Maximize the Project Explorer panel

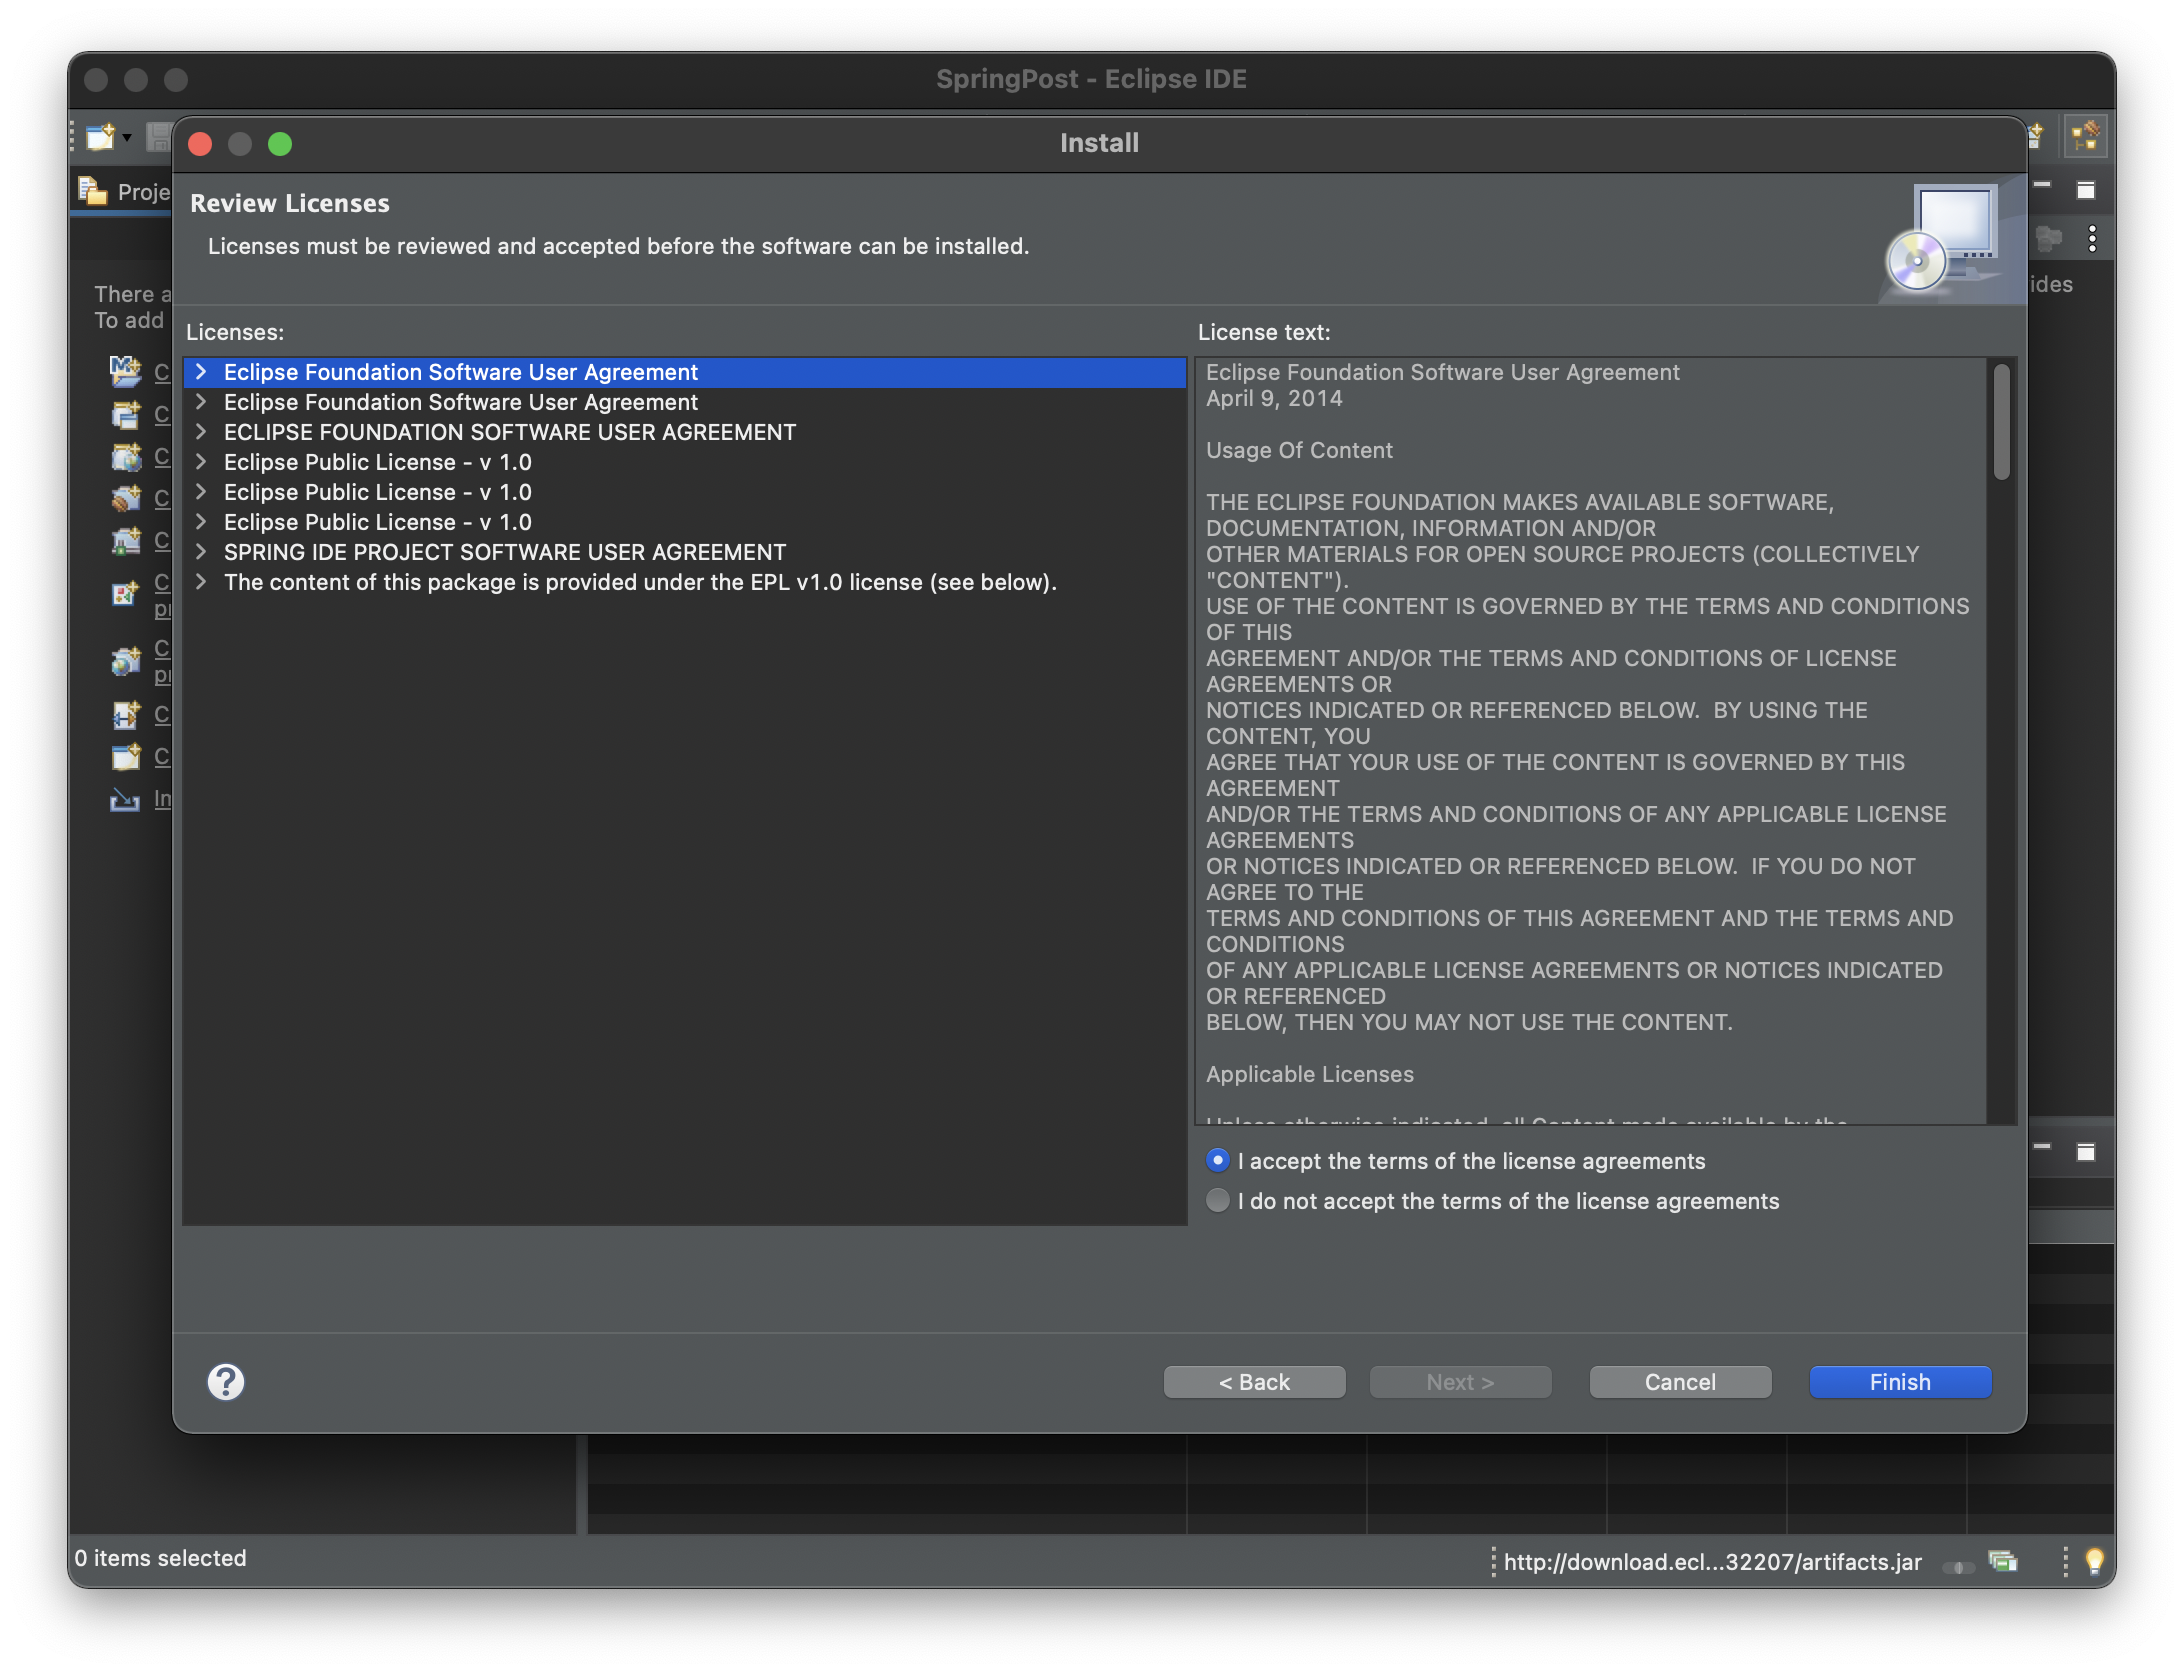pos(2086,190)
